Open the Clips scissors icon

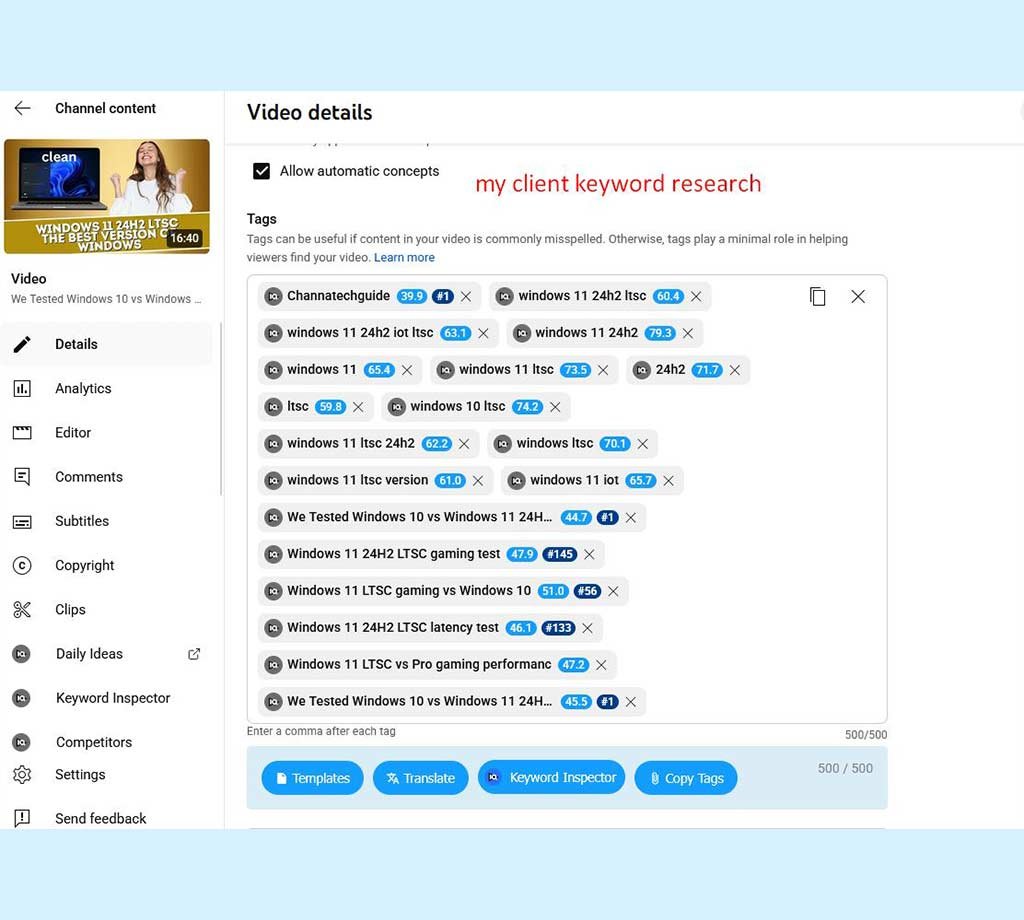[22, 609]
